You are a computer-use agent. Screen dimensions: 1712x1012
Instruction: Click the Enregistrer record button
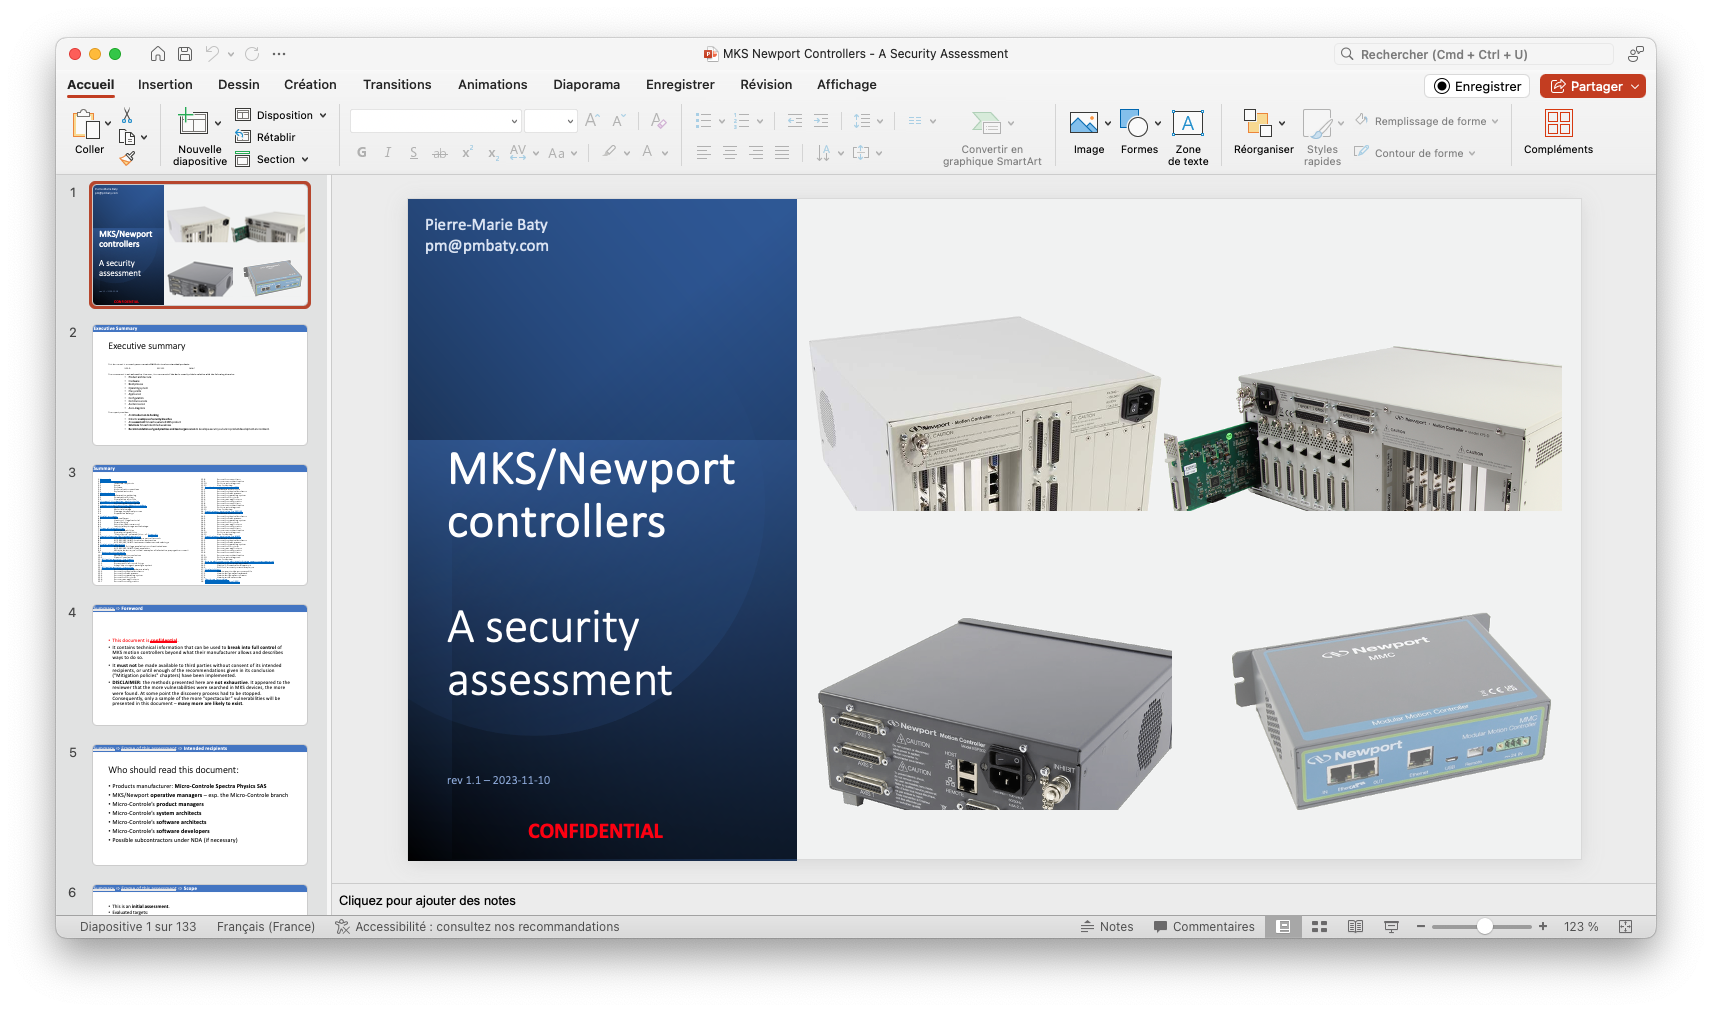pos(1477,87)
